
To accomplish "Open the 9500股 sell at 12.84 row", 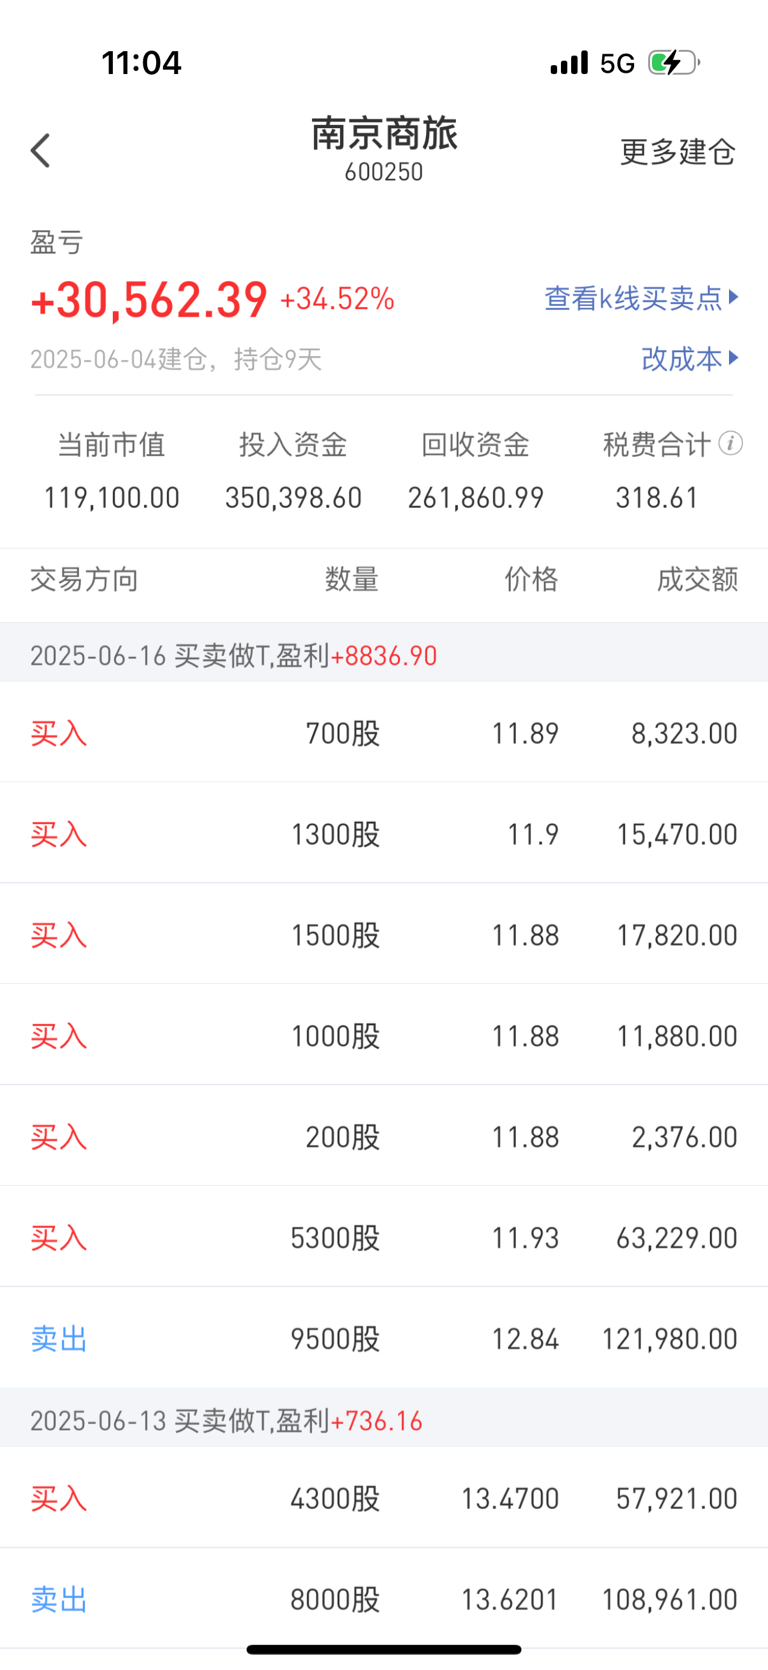I will [384, 1338].
